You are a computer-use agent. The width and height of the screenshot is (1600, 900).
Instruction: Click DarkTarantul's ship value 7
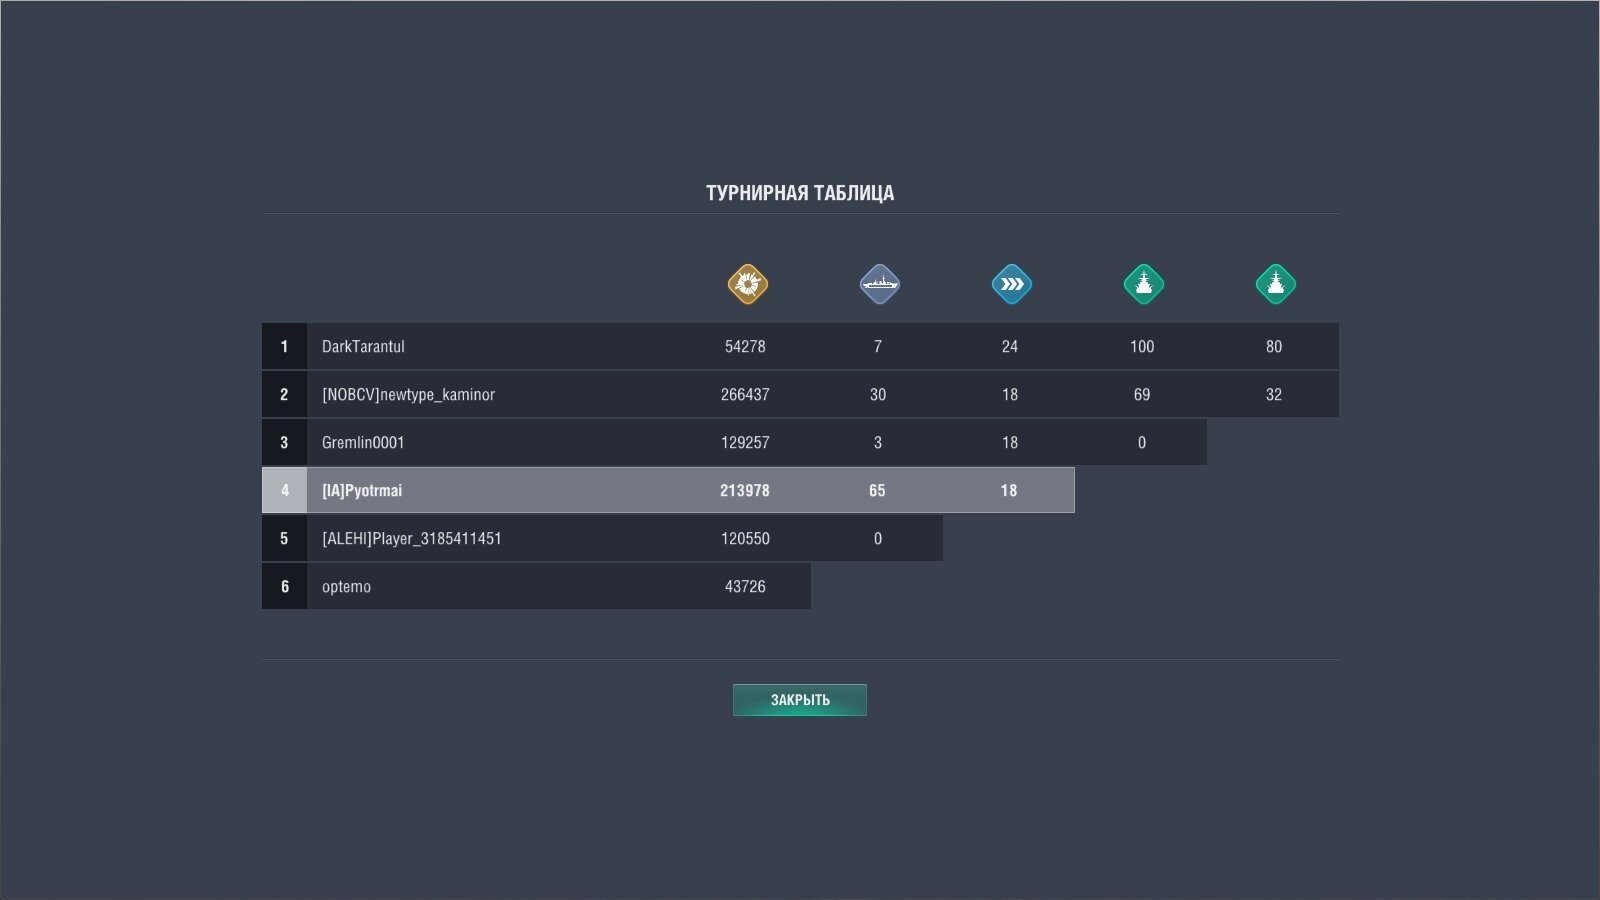click(878, 347)
